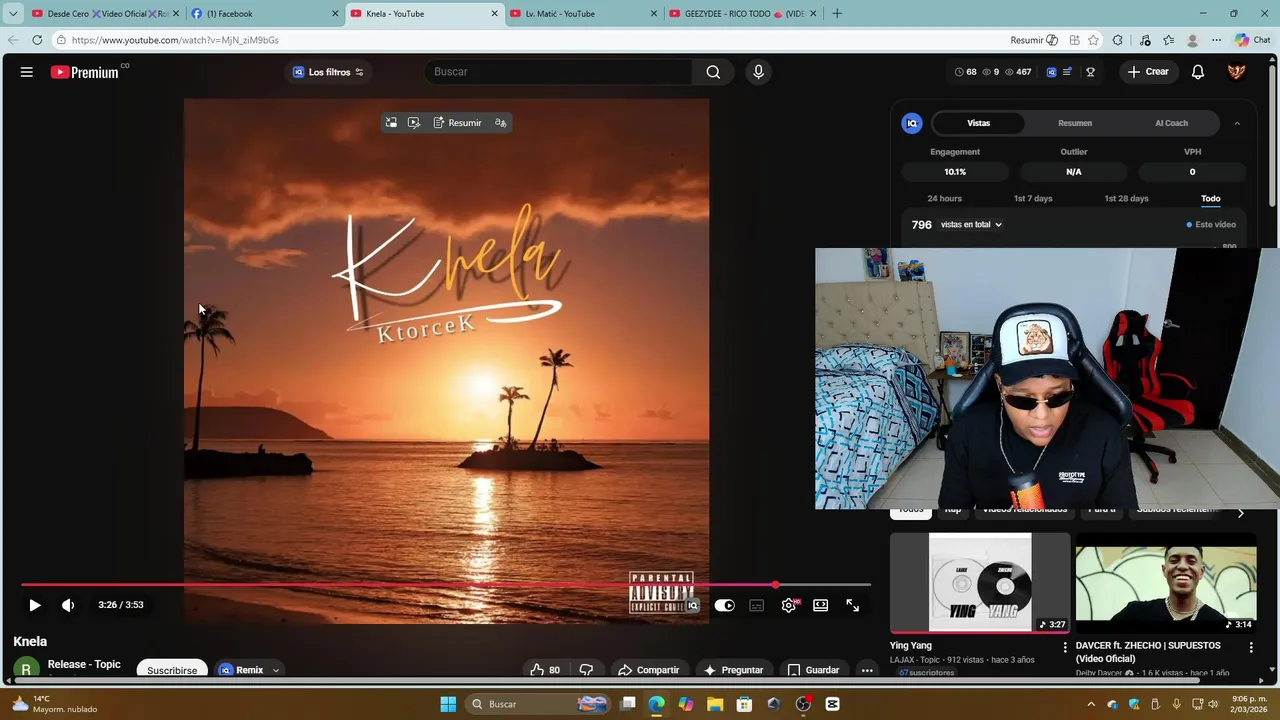Save video with Guardar button
This screenshot has width=1280, height=720.
(x=813, y=670)
